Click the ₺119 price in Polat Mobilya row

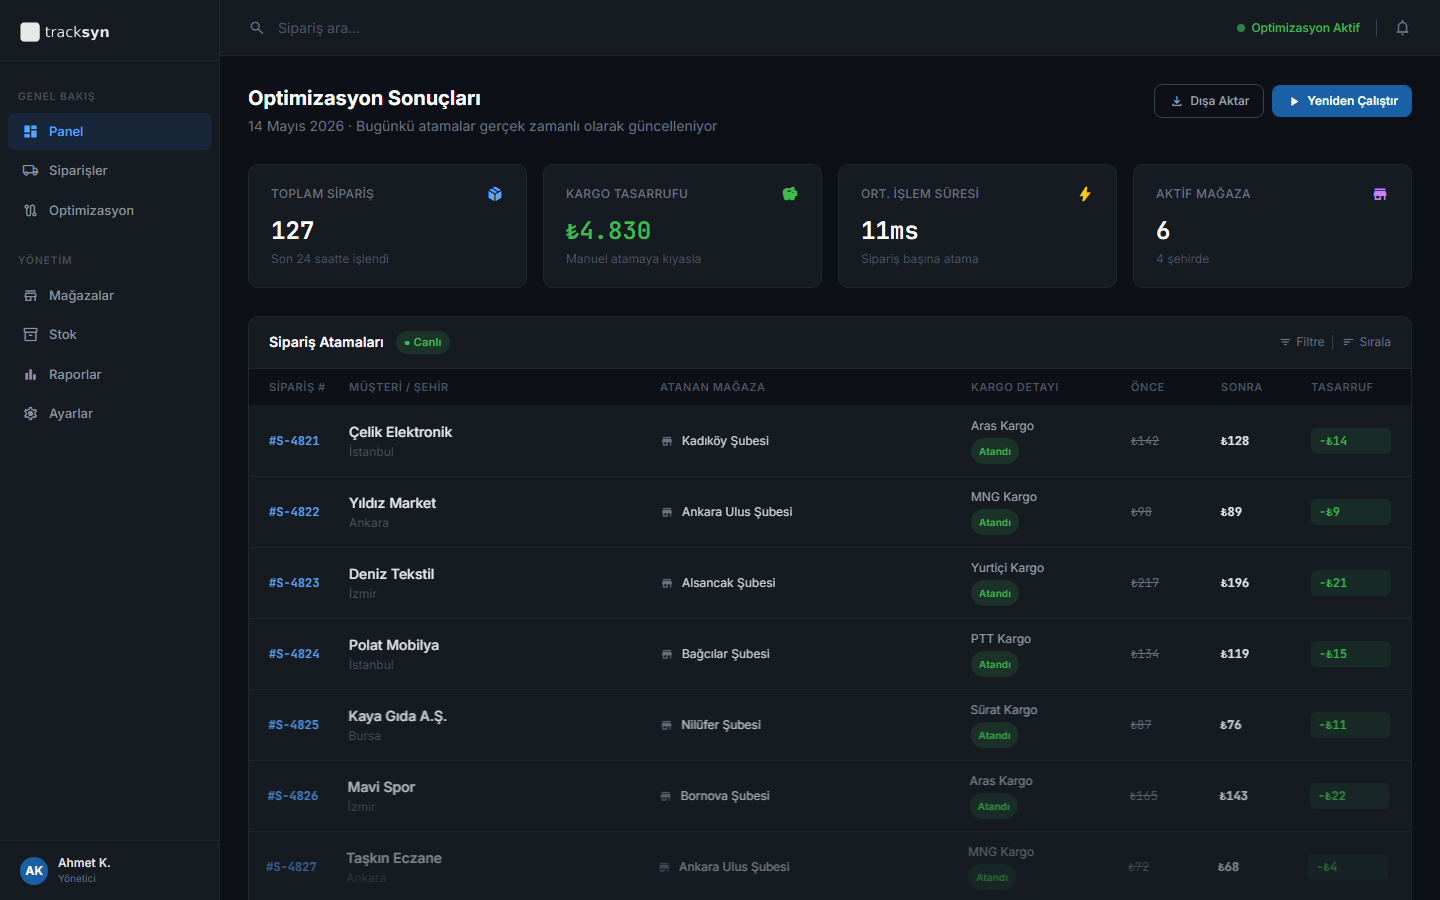click(x=1235, y=654)
